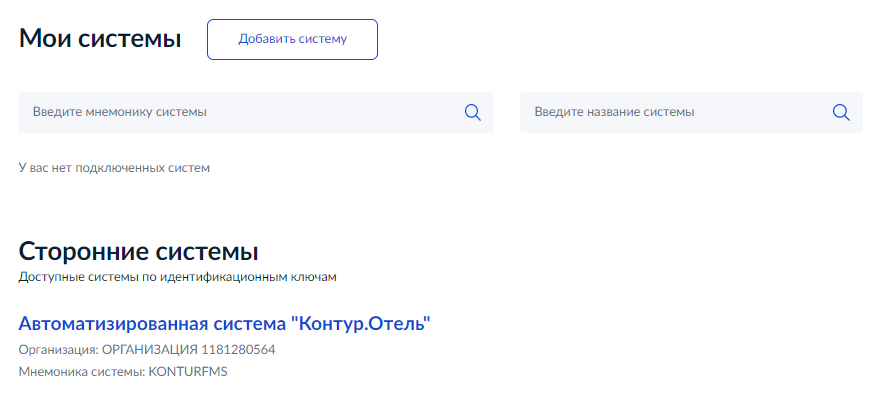Select the Сторонние системы heading

click(x=138, y=251)
